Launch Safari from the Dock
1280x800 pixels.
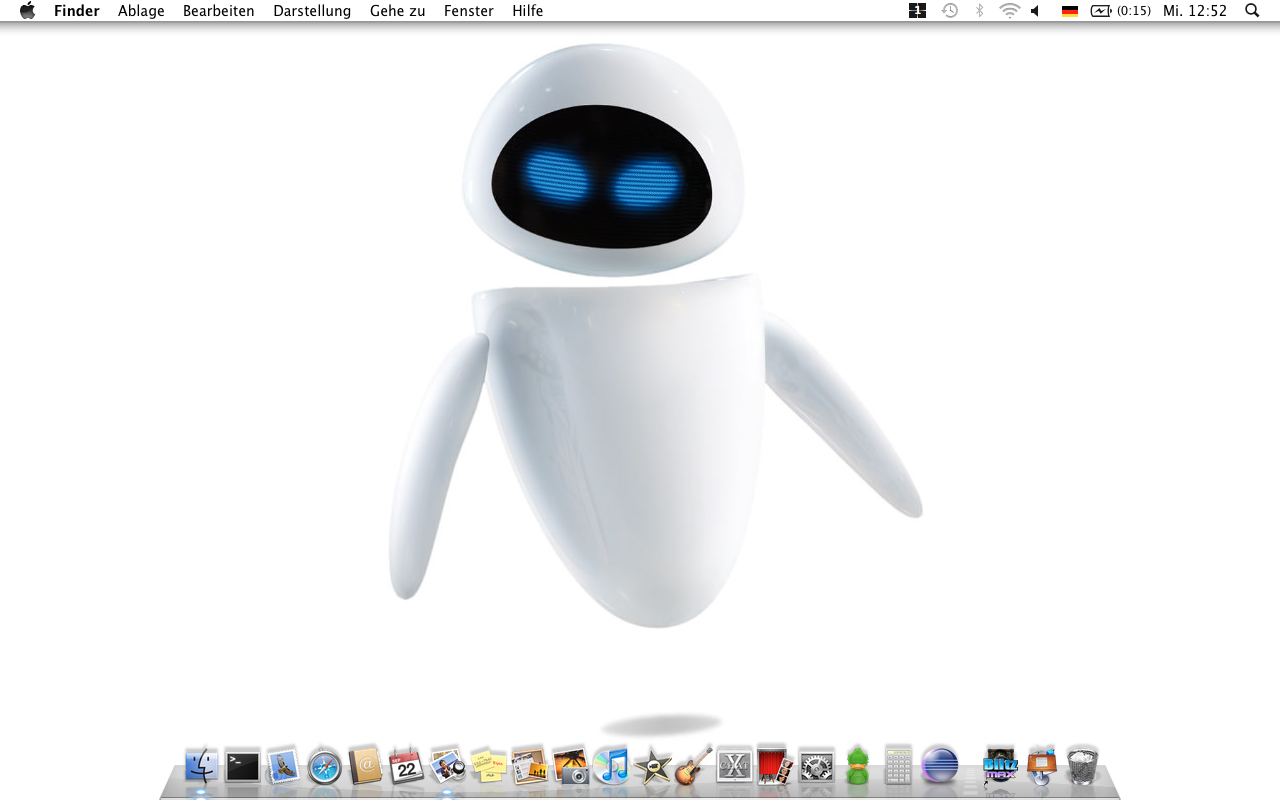[x=325, y=767]
